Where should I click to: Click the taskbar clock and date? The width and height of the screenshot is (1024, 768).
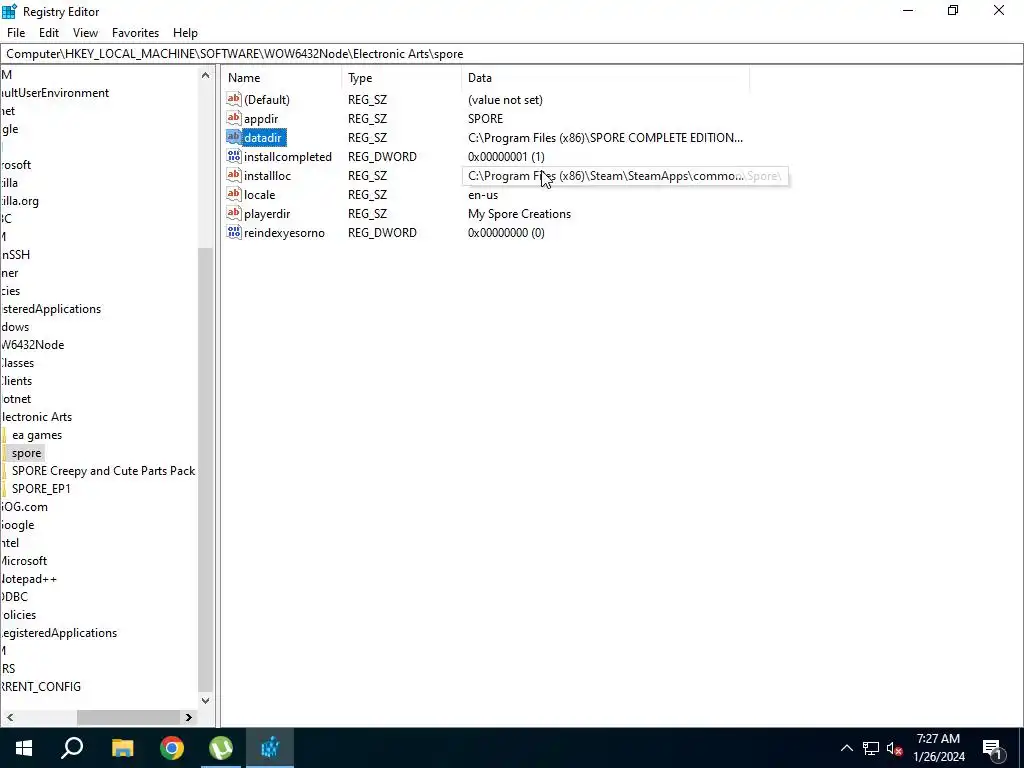point(938,748)
